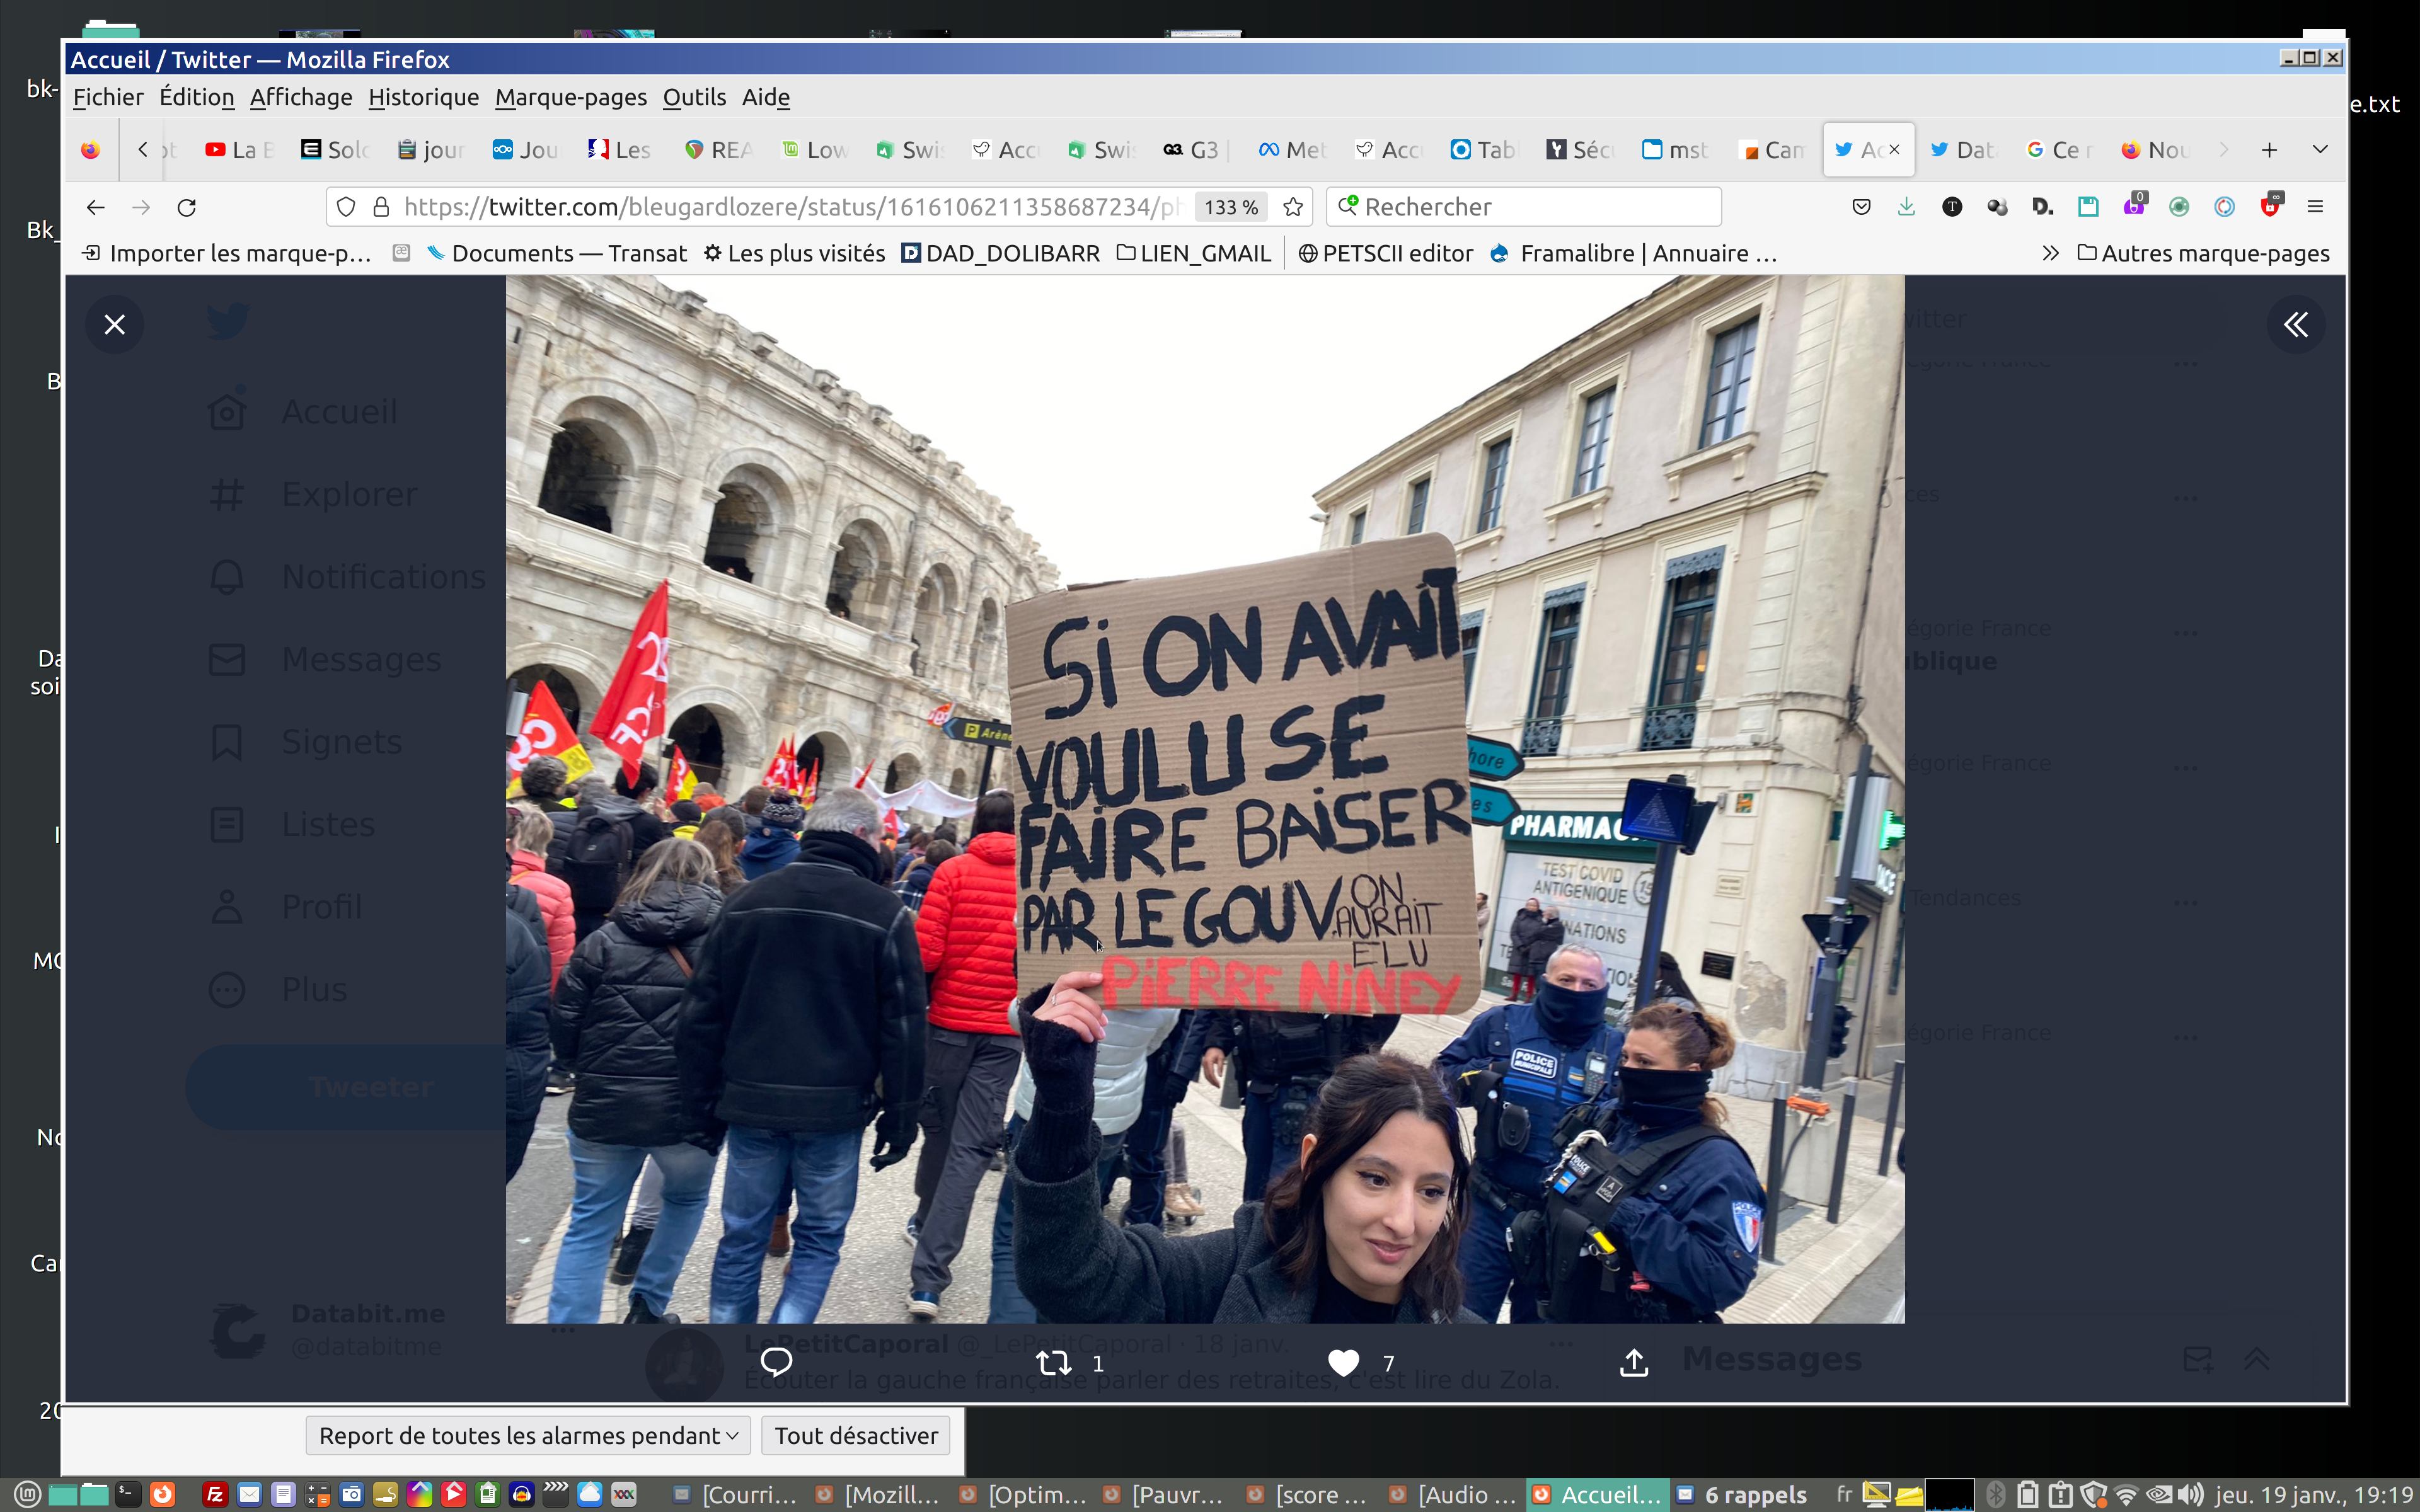The width and height of the screenshot is (2420, 1512).
Task: Click the Save to Pocket icon
Action: [x=1861, y=207]
